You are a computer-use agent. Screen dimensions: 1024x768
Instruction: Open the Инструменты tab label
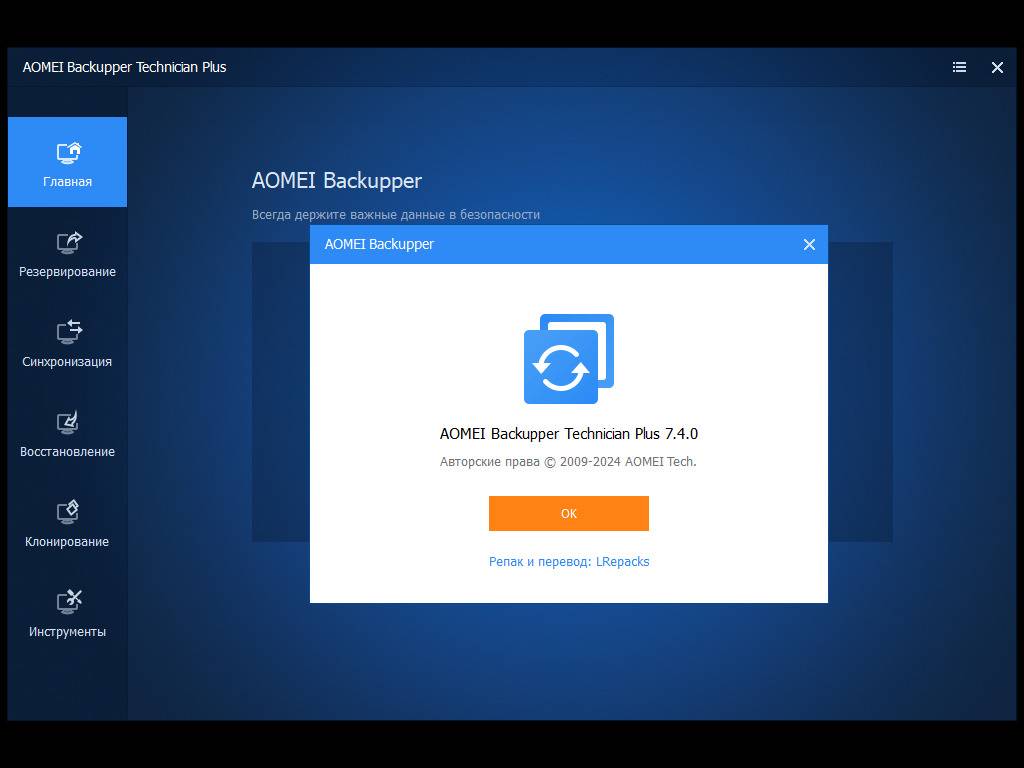point(67,632)
